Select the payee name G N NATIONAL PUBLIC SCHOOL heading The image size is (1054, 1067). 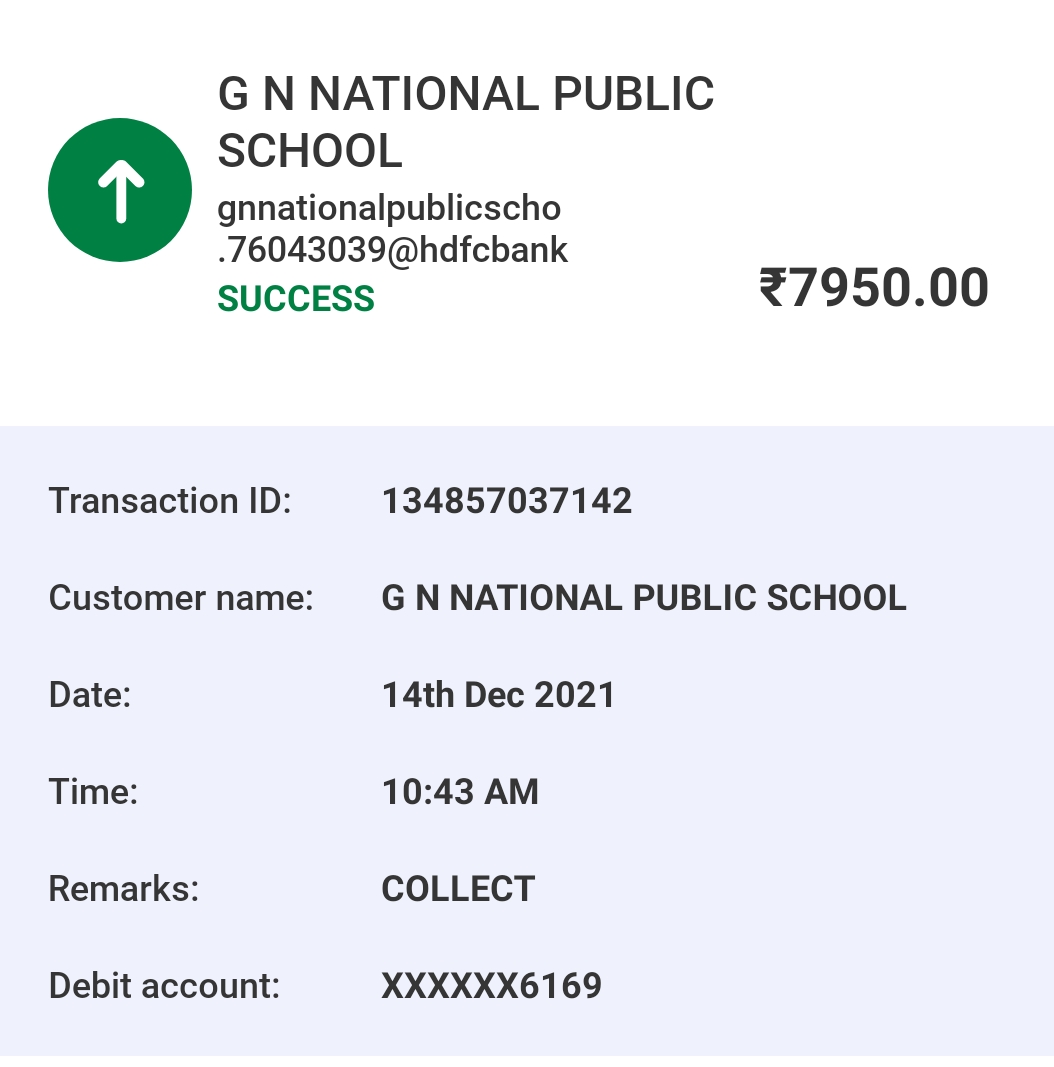coord(465,122)
